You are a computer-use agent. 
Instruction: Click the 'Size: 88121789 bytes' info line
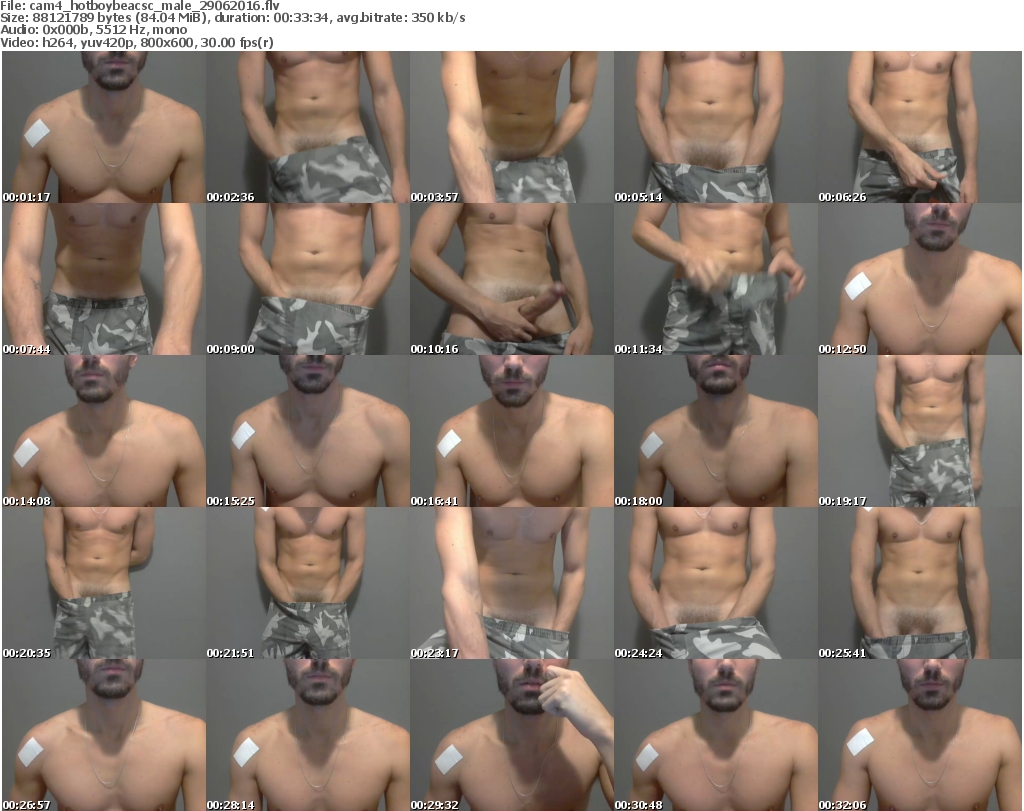(233, 18)
